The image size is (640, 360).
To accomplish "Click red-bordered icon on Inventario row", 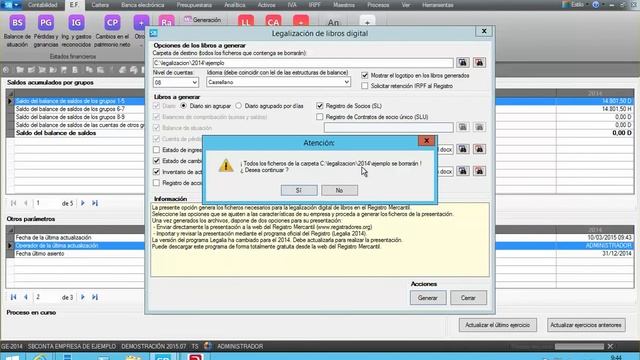I will pyautogui.click(x=479, y=171).
